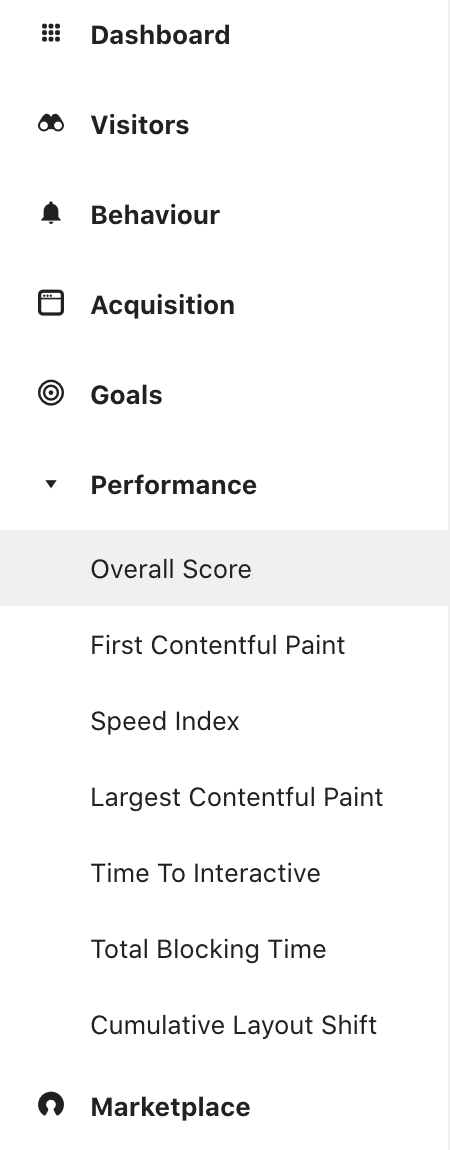The height and width of the screenshot is (1150, 450).
Task: Click the Visitors binoculars icon
Action: pos(51,124)
